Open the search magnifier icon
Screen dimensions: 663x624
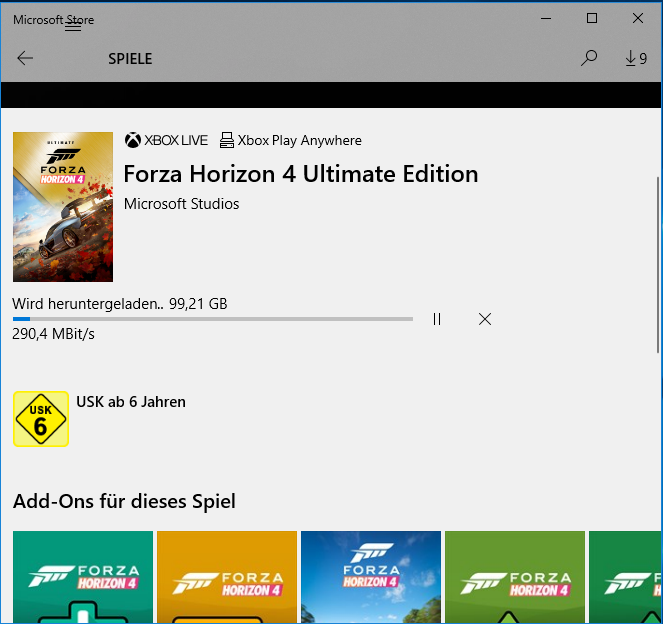589,58
